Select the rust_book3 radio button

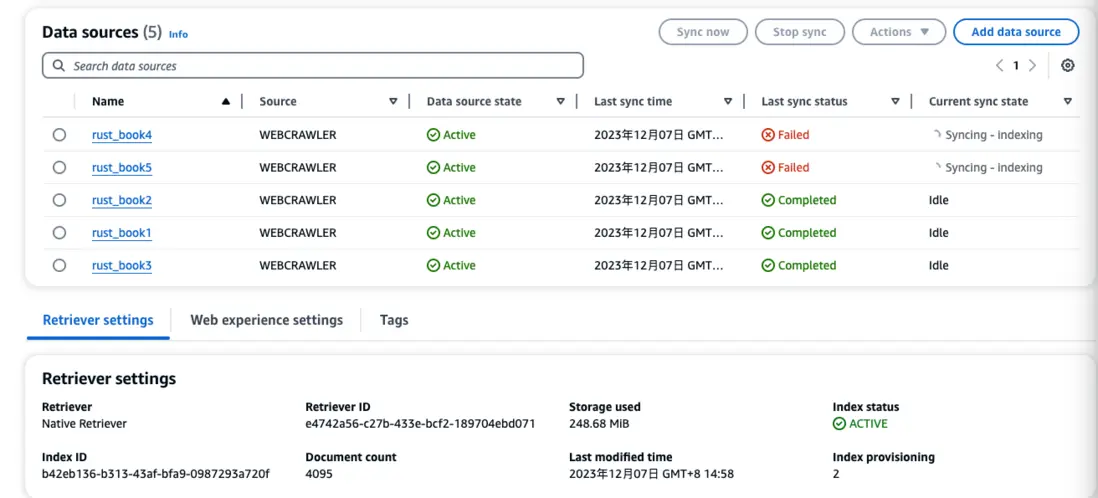click(x=60, y=266)
